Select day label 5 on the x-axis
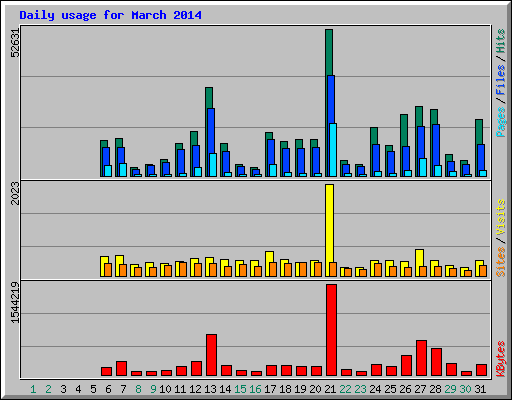This screenshot has width=512, height=400. (x=93, y=389)
